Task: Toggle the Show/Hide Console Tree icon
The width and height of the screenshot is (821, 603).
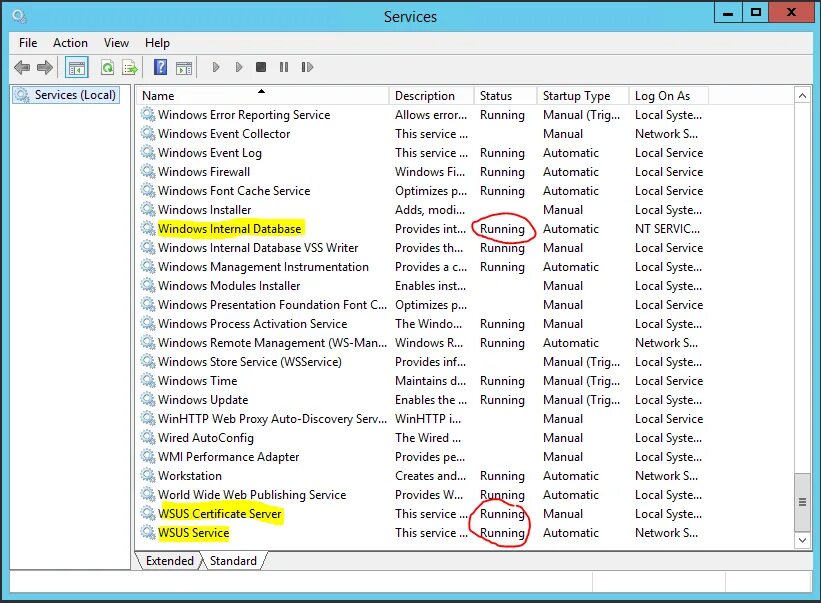Action: (x=77, y=68)
